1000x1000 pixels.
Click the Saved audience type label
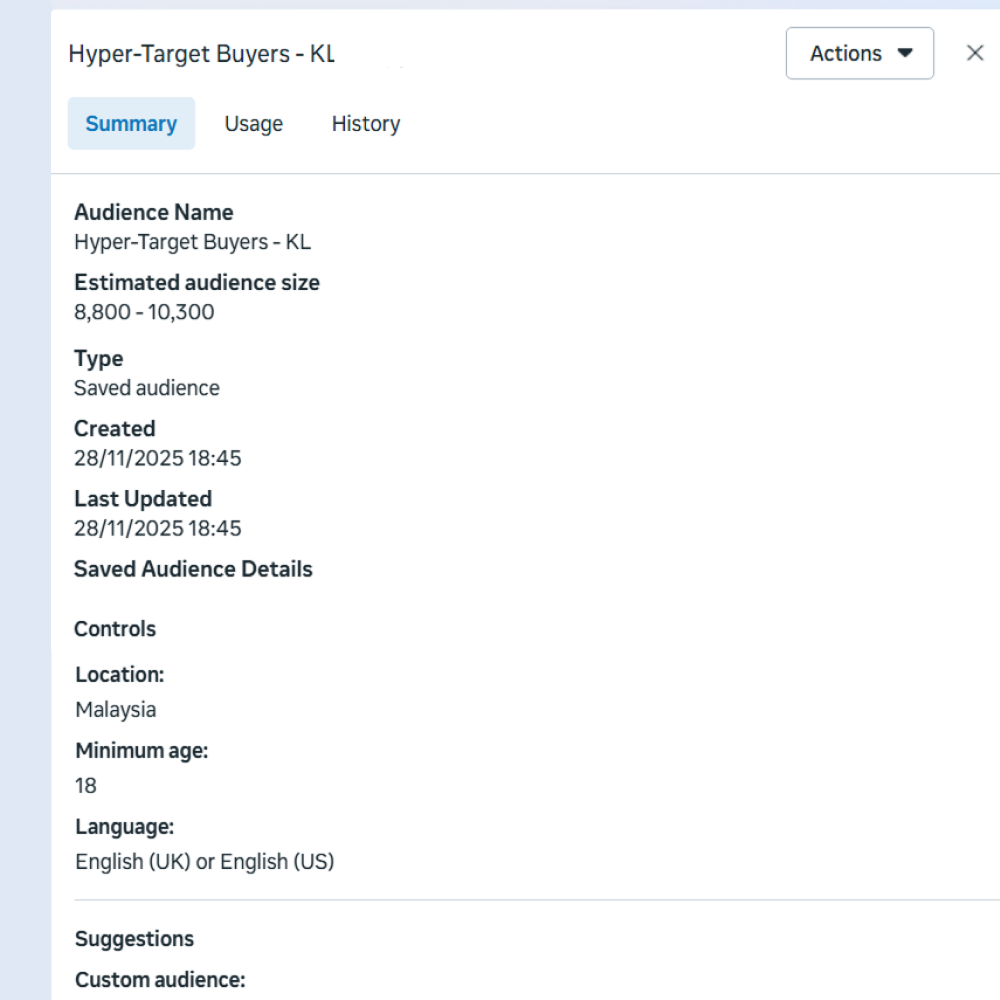[x=147, y=388]
